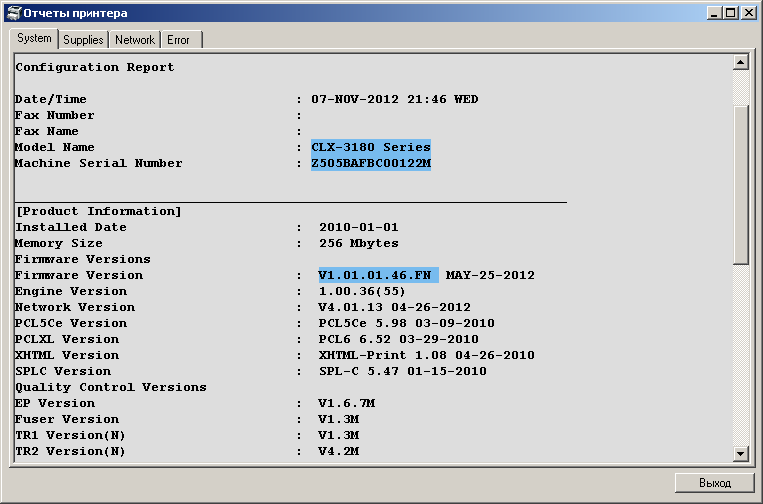Viewport: 763px width, 504px height.
Task: Click the vertical scrollbar thumb
Action: (x=740, y=185)
